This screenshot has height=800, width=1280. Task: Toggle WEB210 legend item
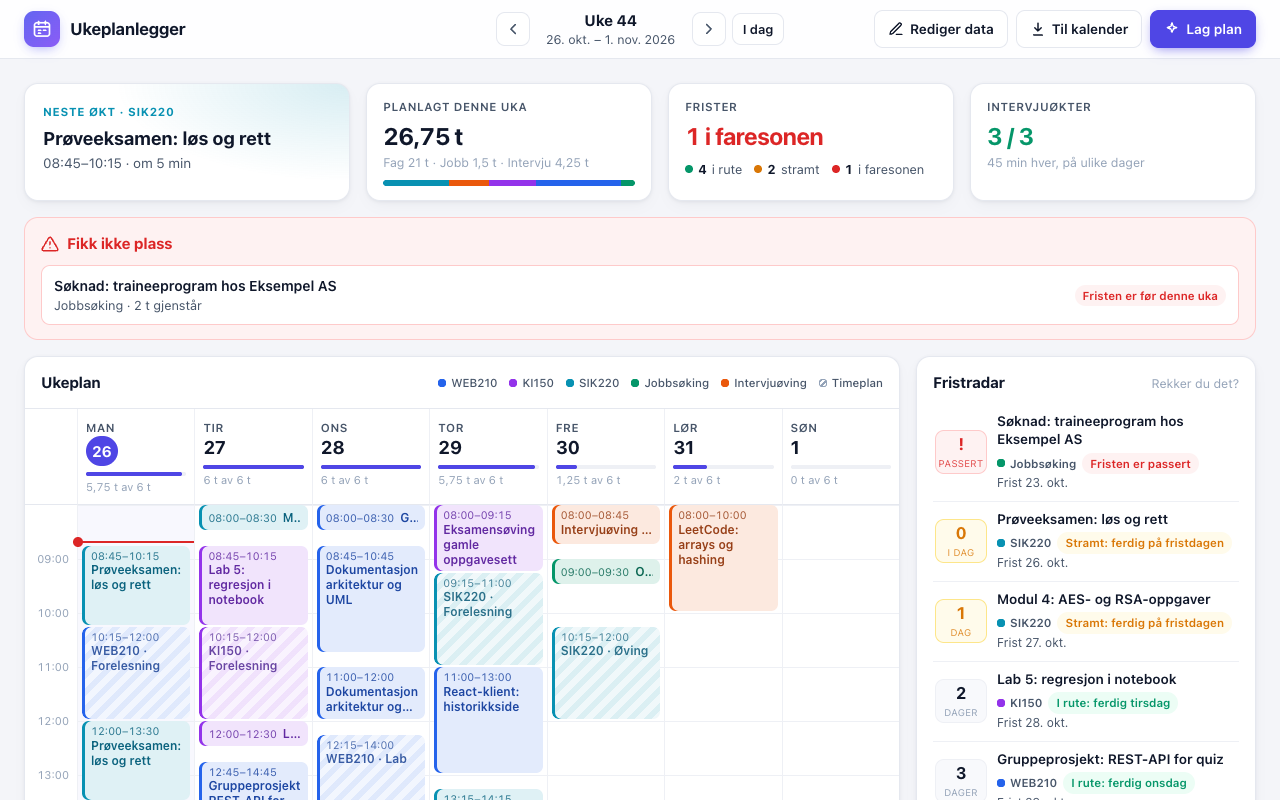467,383
